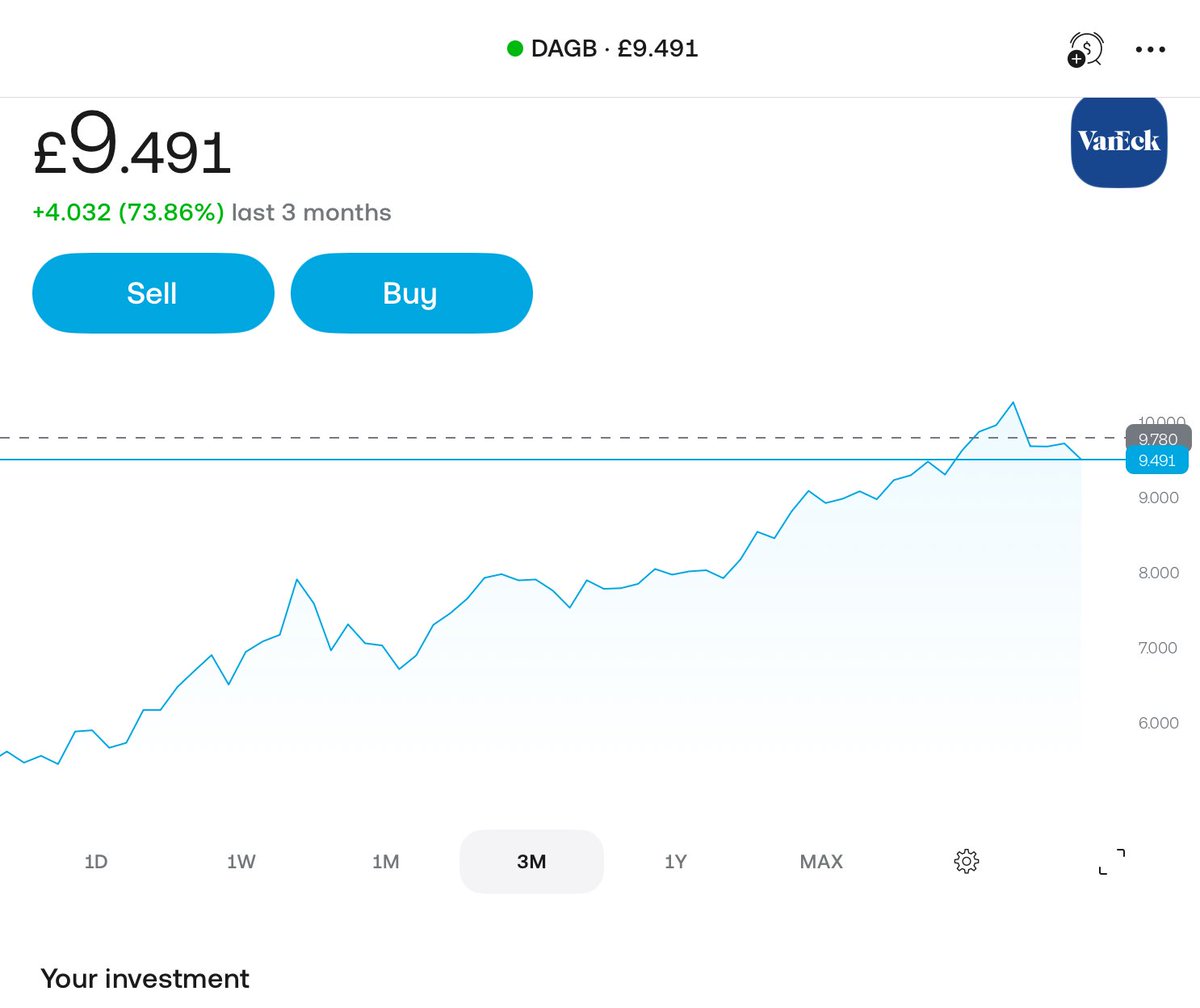Open the three-dot more options menu
Screen dimensions: 1200x1008
coord(1152,49)
